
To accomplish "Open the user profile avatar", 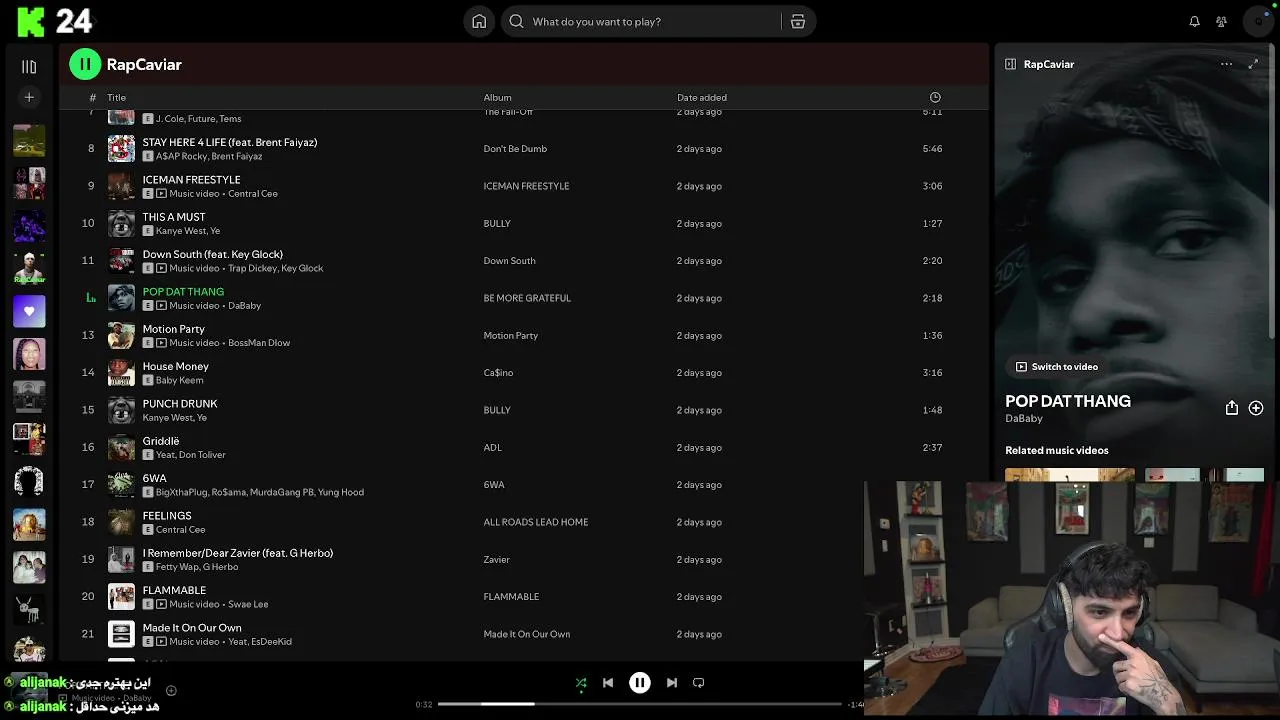I will (1259, 21).
